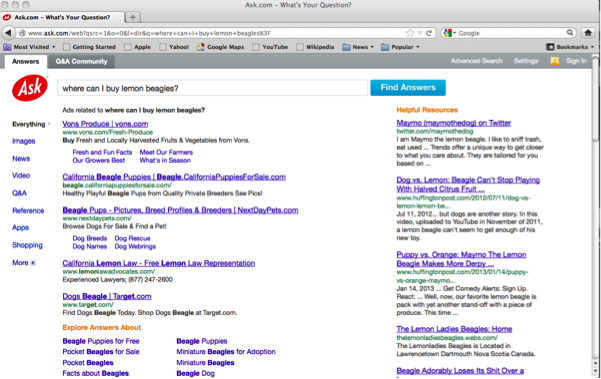Open the home page icon
601x379 pixels.
coord(588,33)
